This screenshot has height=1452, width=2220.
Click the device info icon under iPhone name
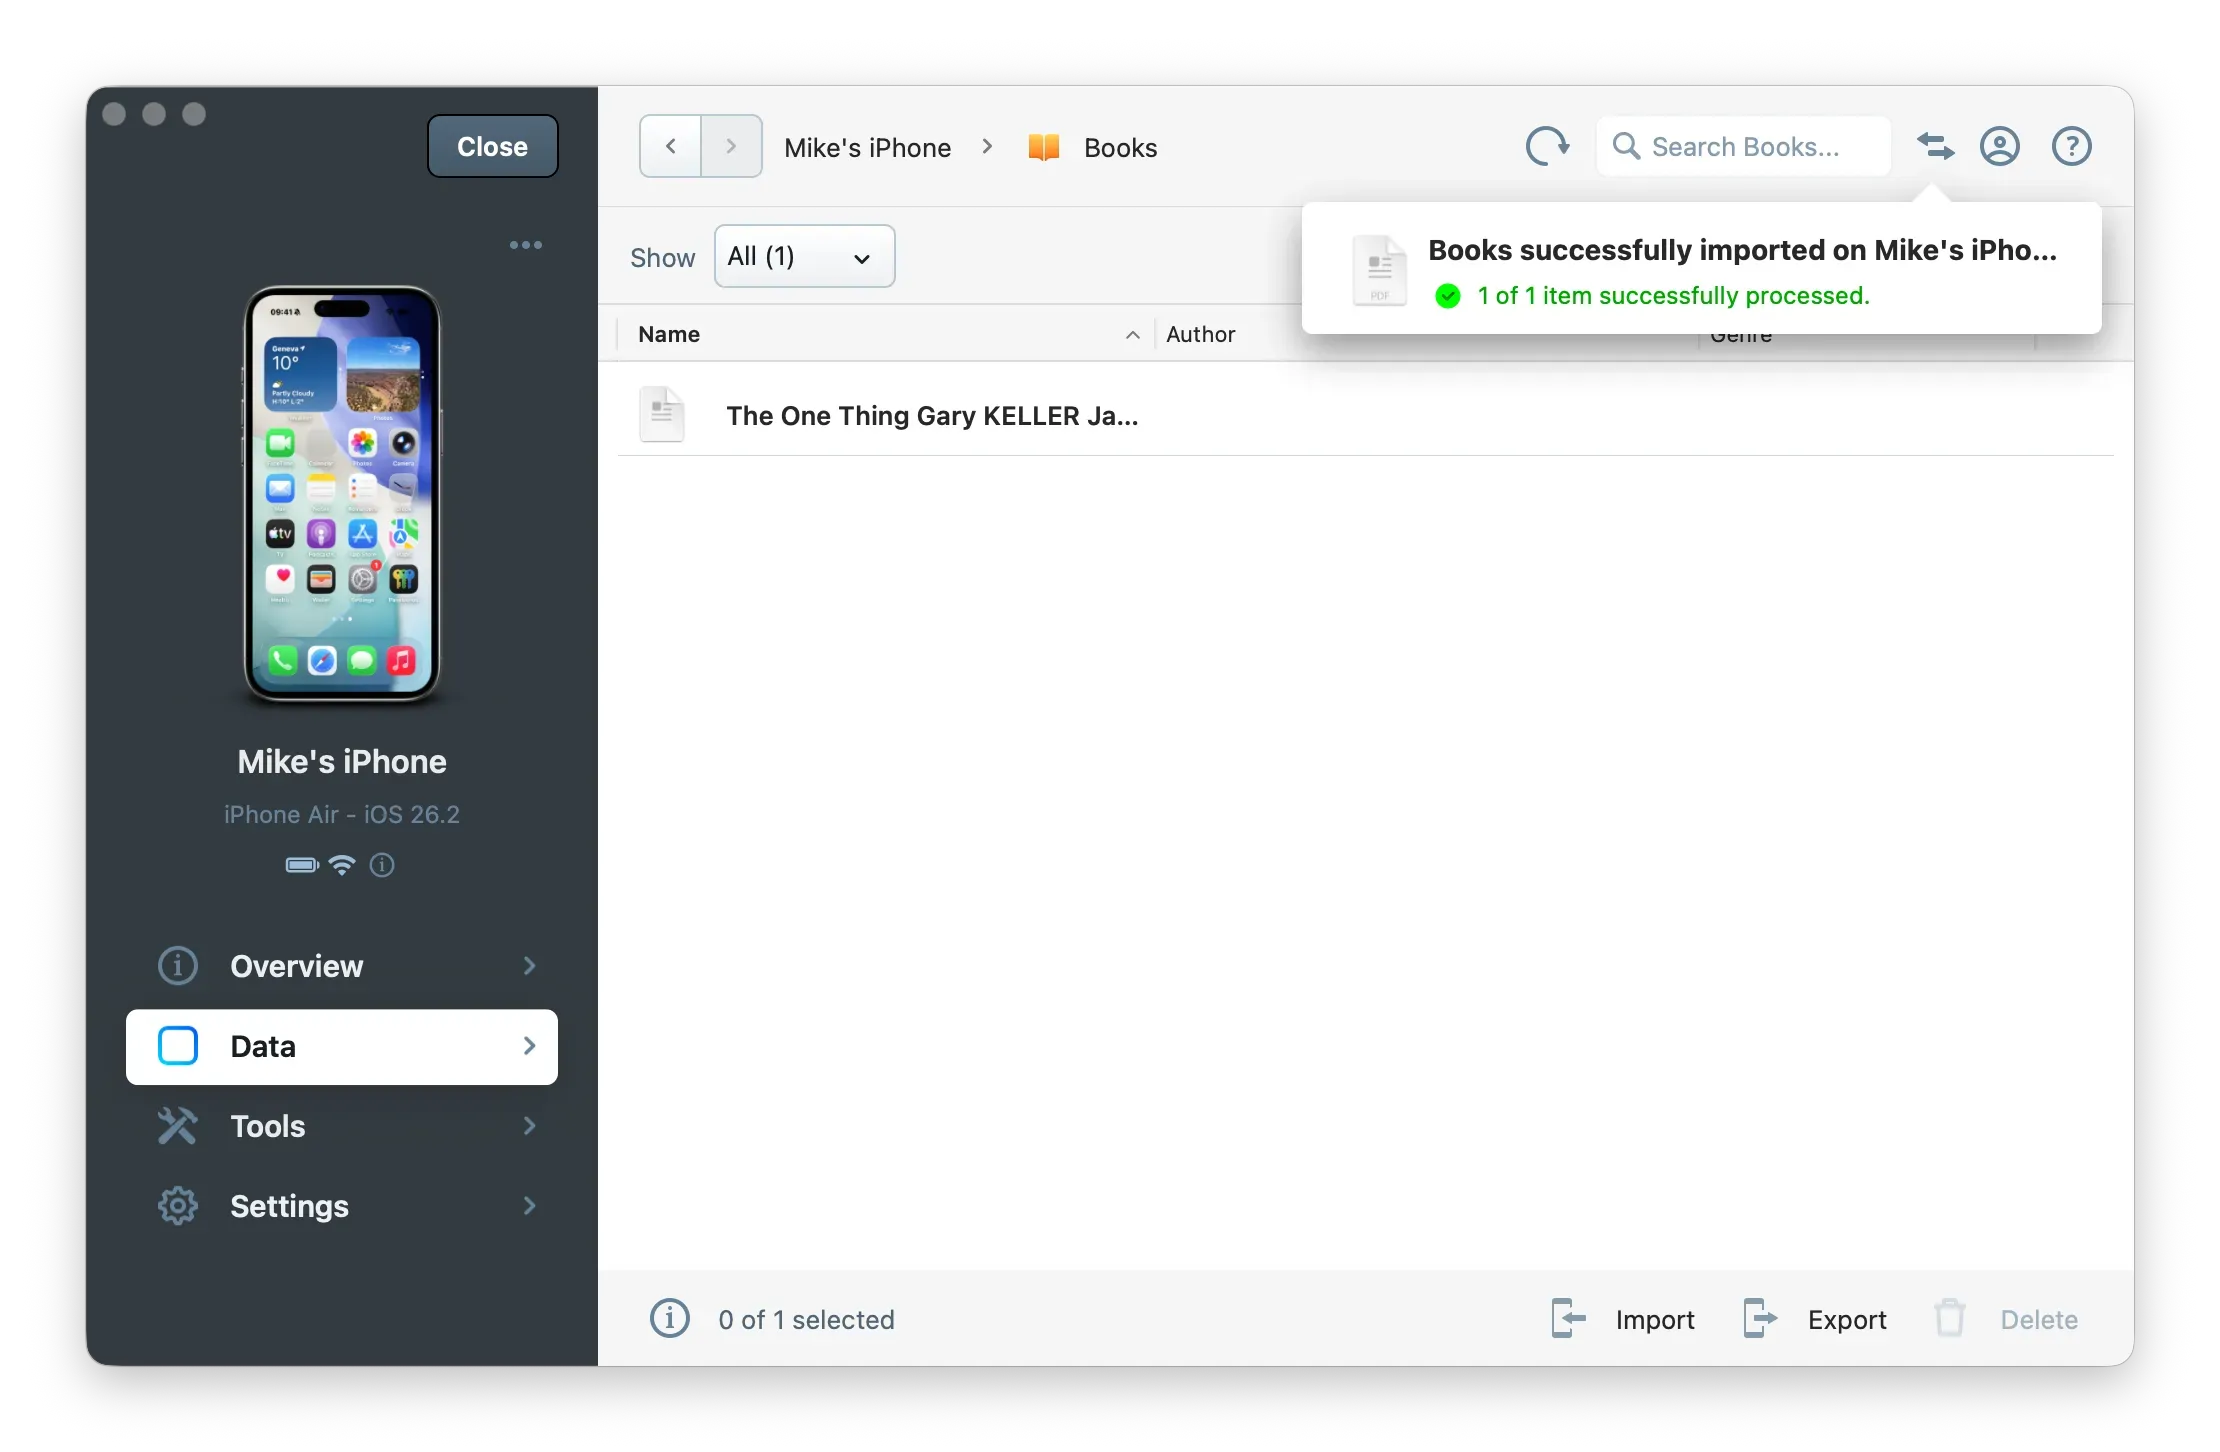point(382,865)
